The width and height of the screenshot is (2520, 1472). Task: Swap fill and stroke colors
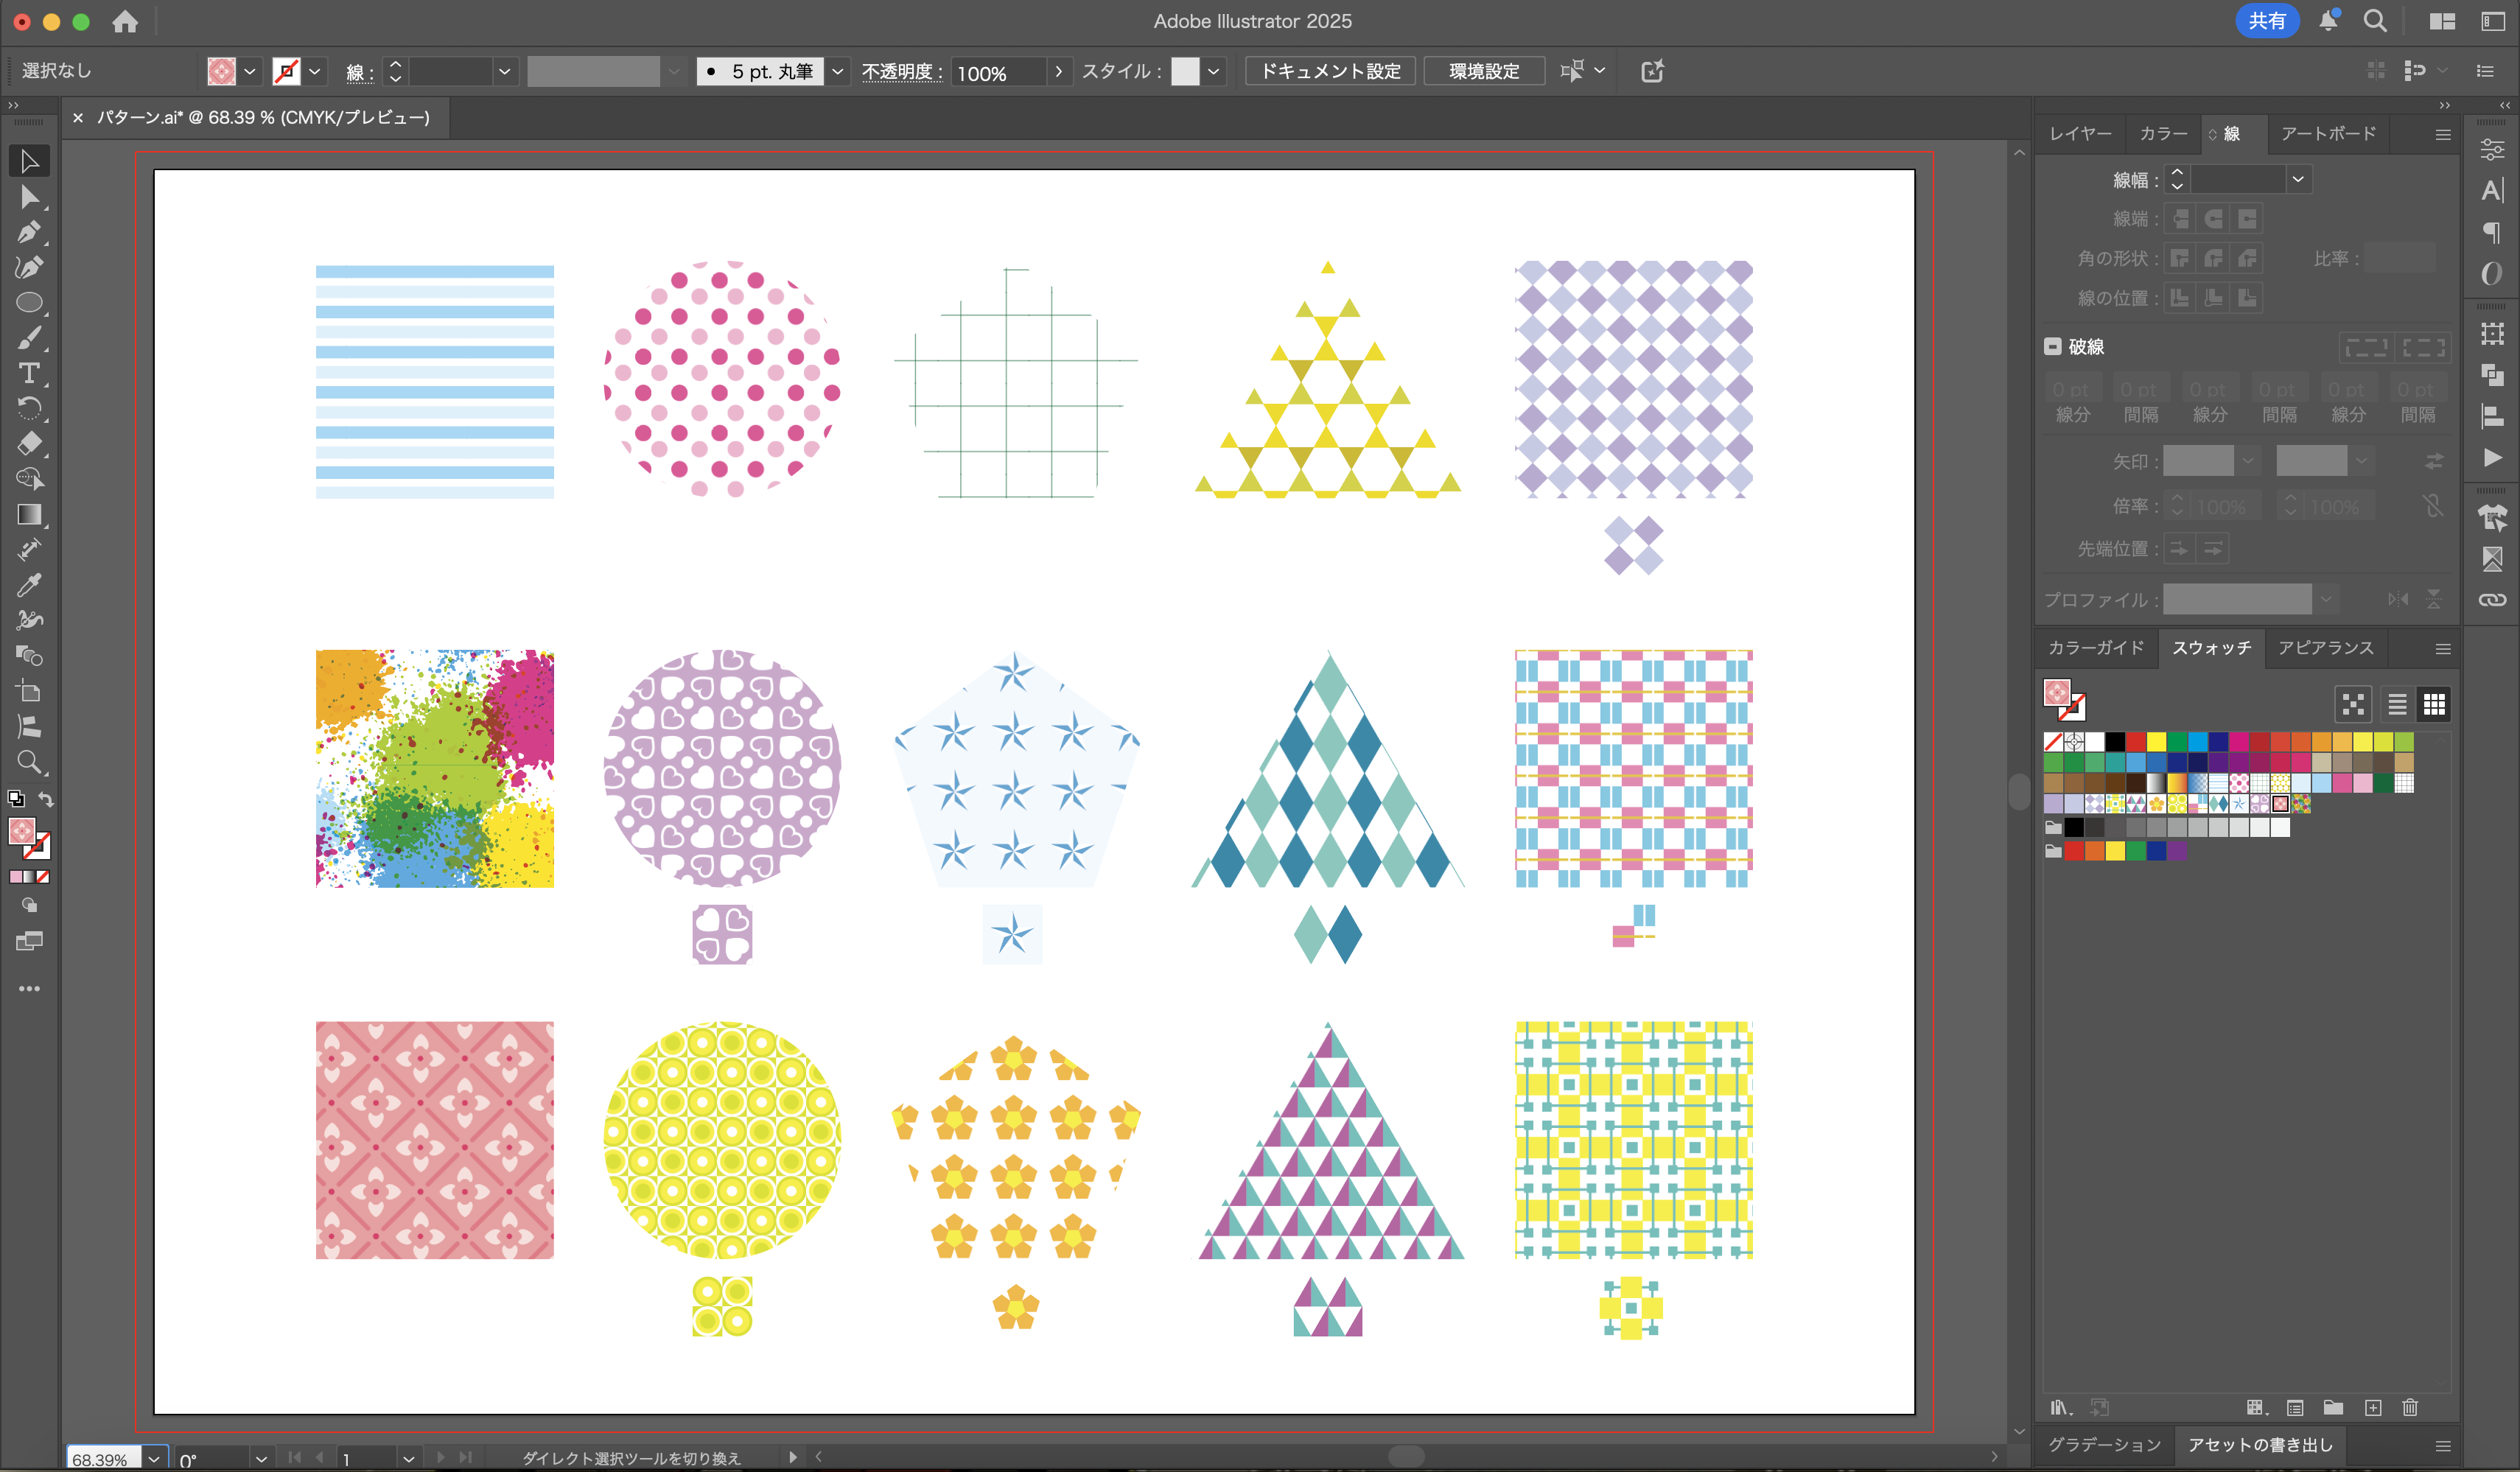(46, 799)
